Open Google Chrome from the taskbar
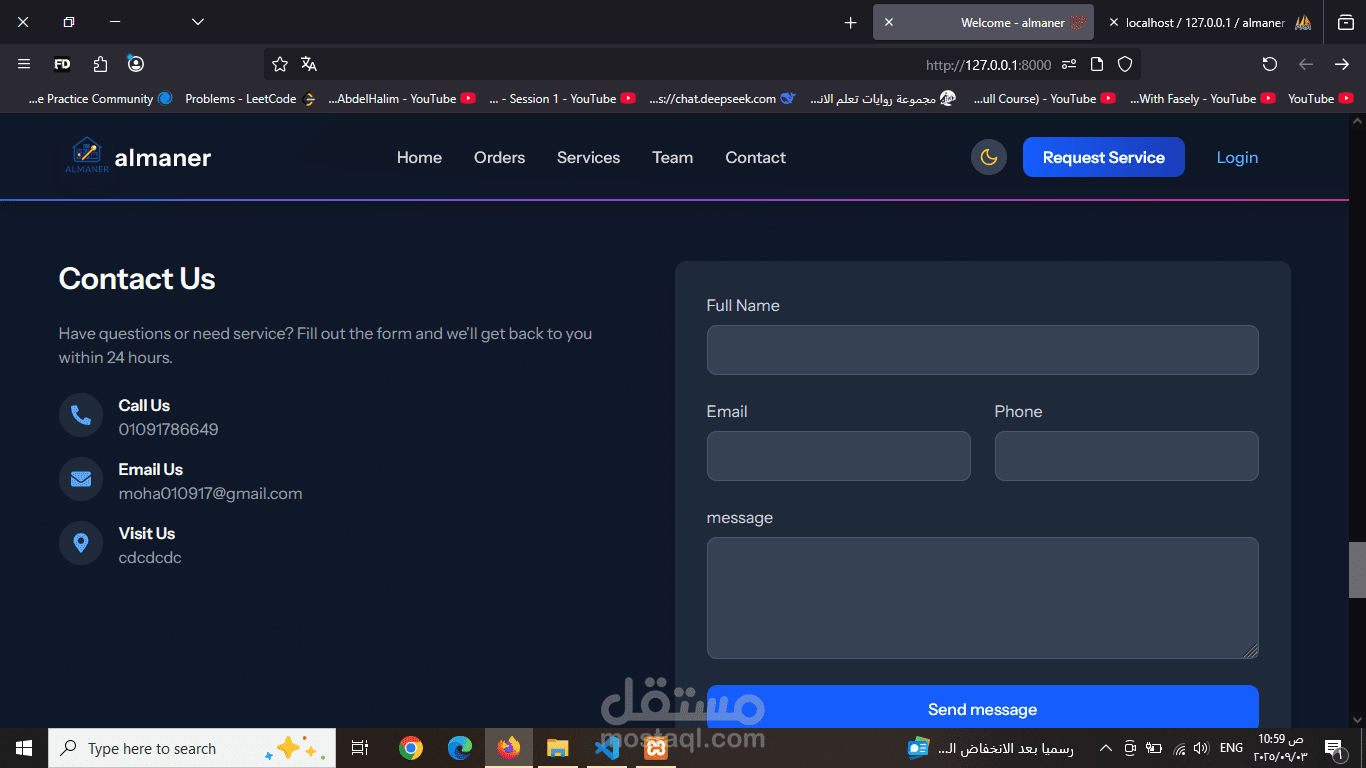 pyautogui.click(x=410, y=748)
